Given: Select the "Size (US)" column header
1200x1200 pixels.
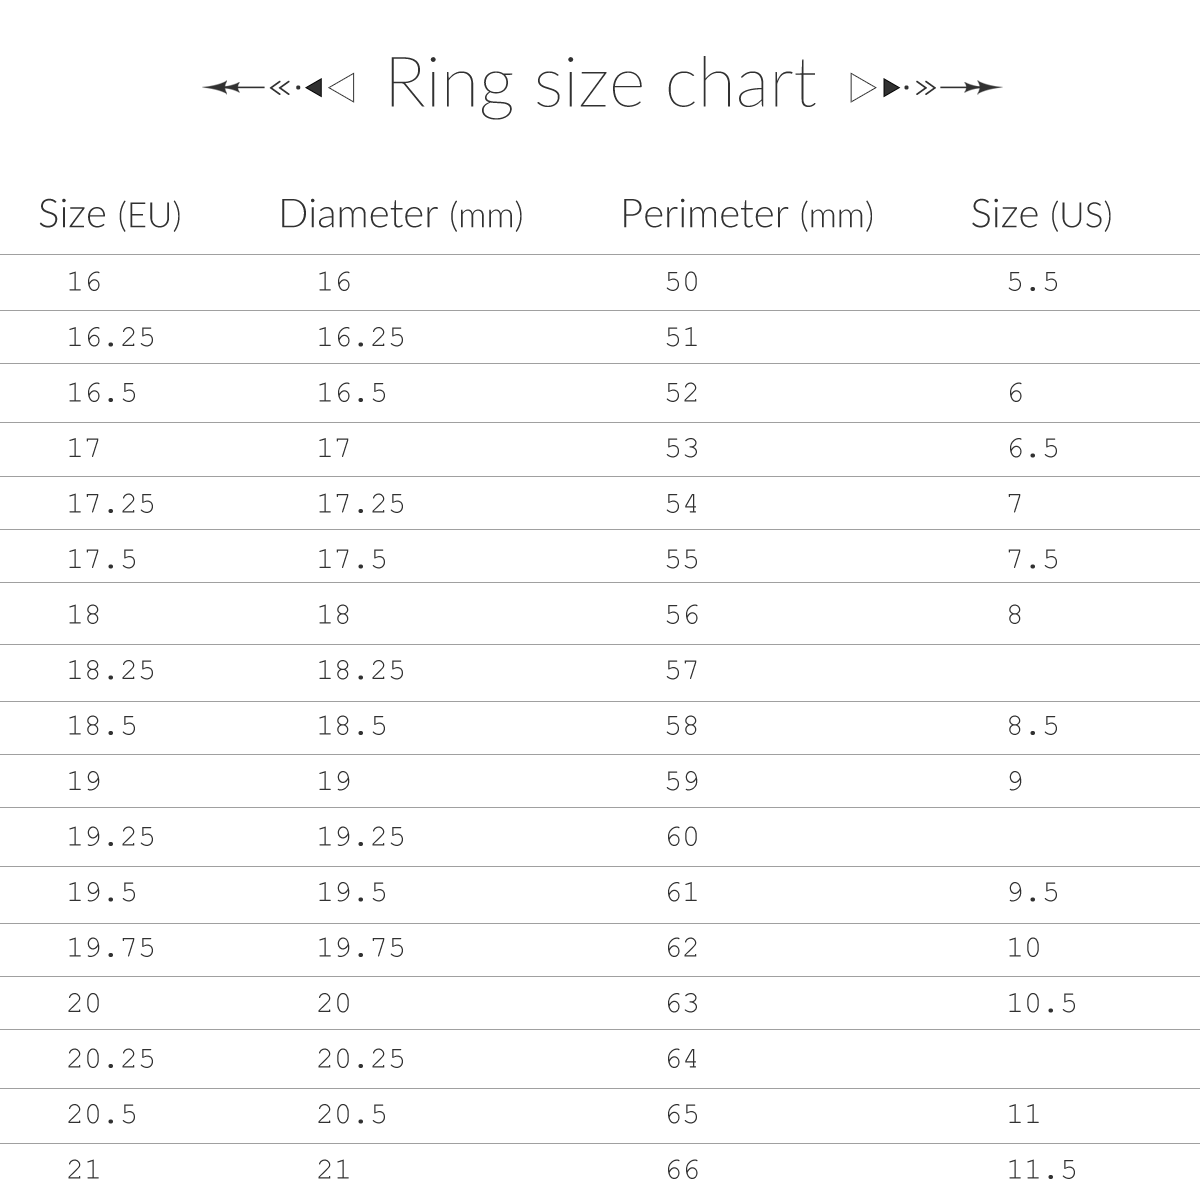Looking at the screenshot, I should point(1041,214).
